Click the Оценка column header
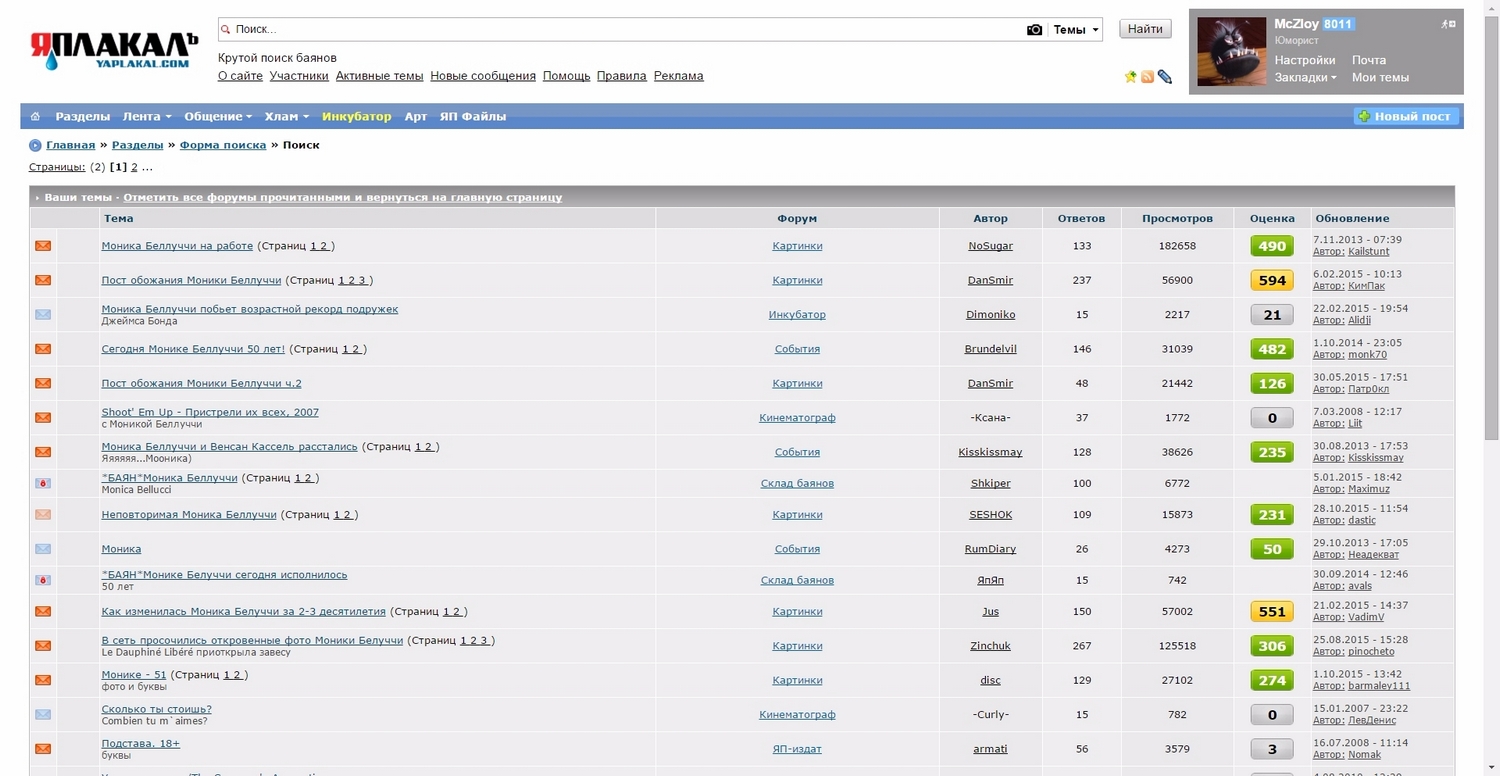This screenshot has width=1500, height=776. pyautogui.click(x=1272, y=218)
